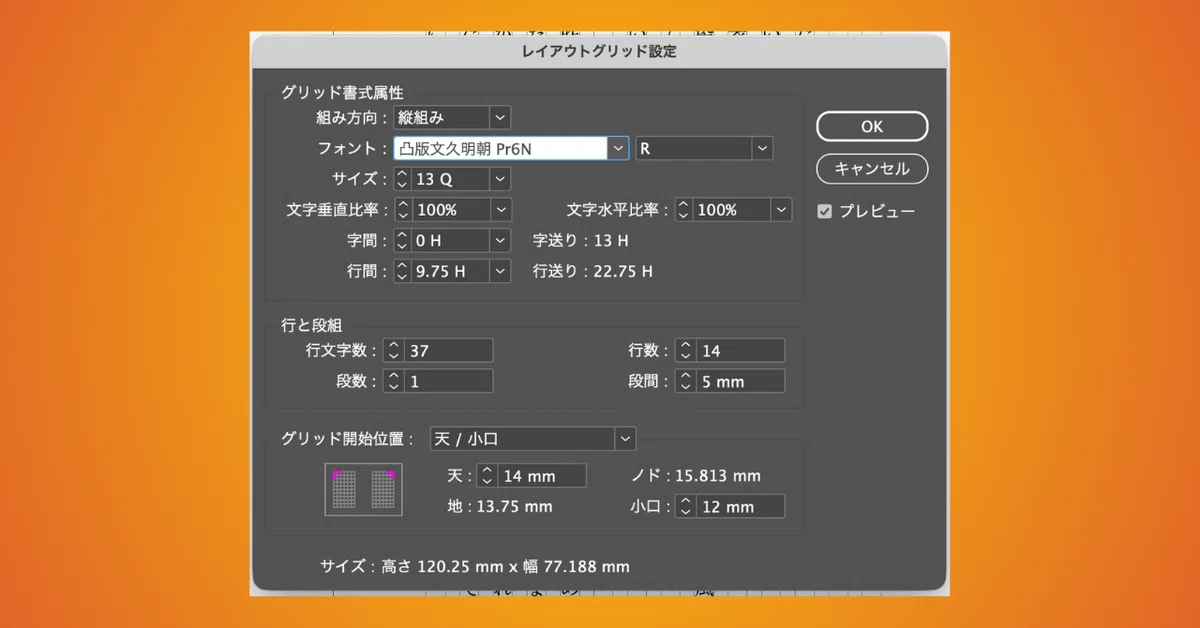
Task: Click the 字送り：13 H text
Action: [x=580, y=240]
